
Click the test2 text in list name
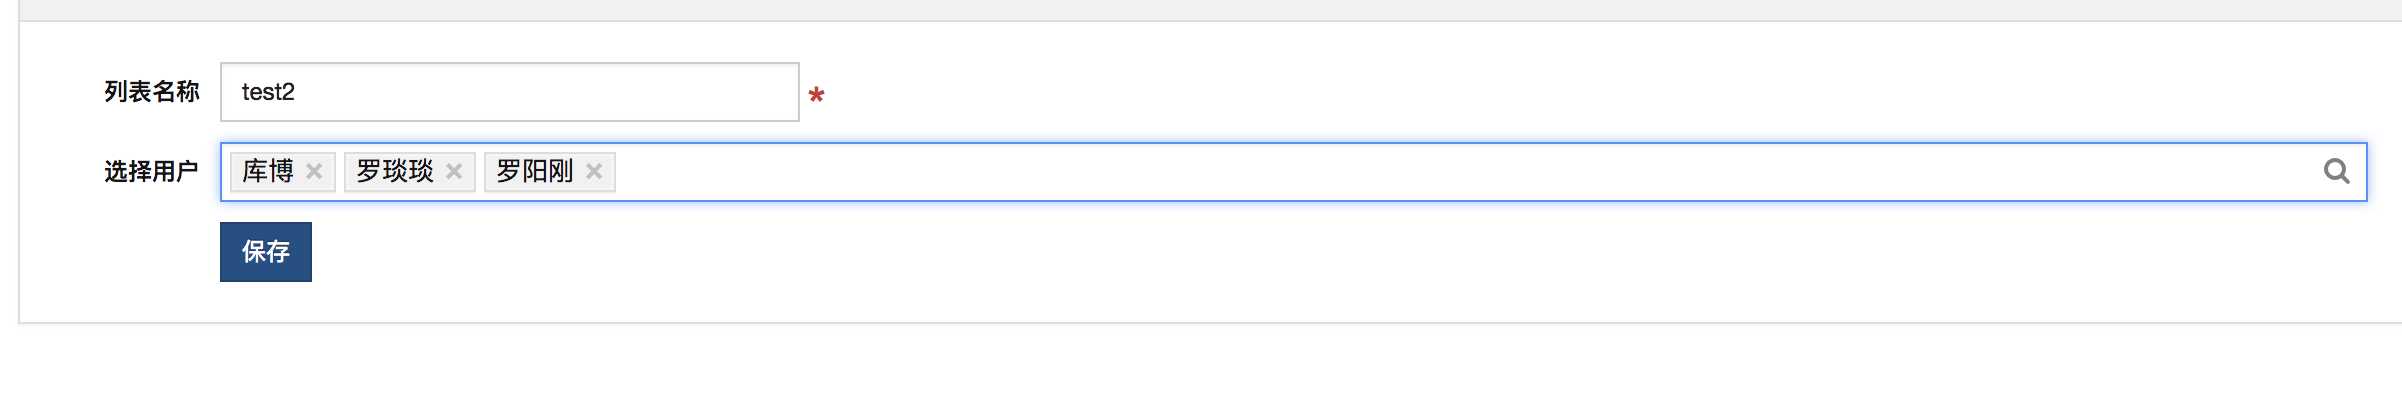coord(268,92)
